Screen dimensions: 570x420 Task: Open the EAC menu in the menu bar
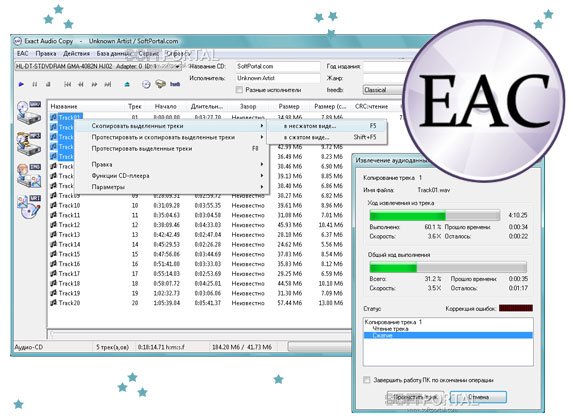coord(22,53)
